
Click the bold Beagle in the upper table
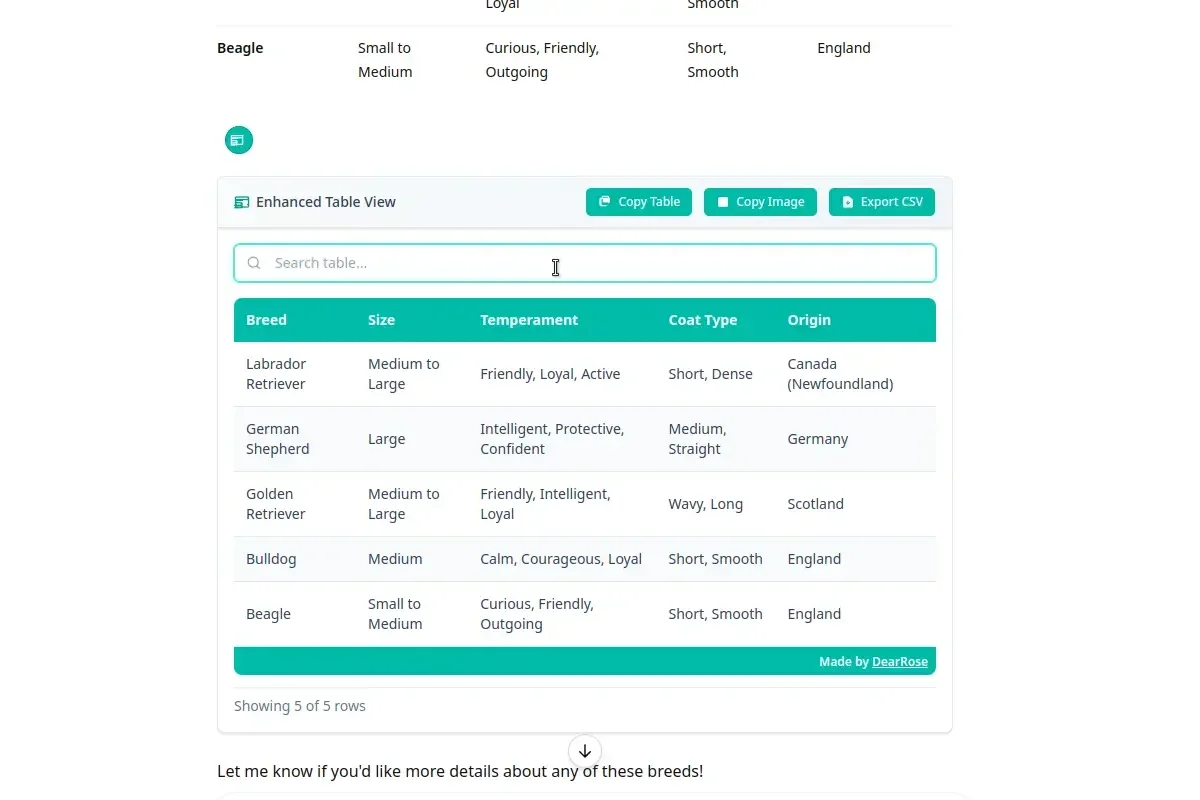pyautogui.click(x=240, y=48)
